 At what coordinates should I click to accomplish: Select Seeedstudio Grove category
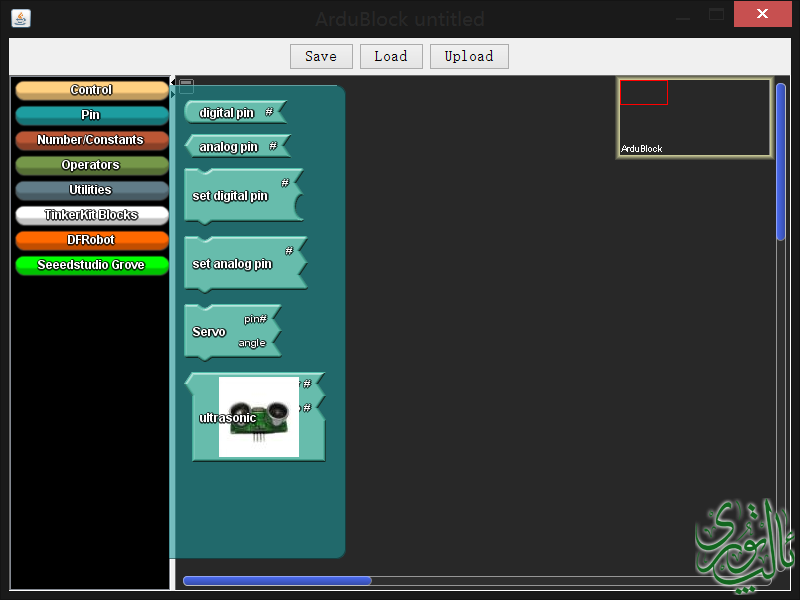[x=92, y=265]
